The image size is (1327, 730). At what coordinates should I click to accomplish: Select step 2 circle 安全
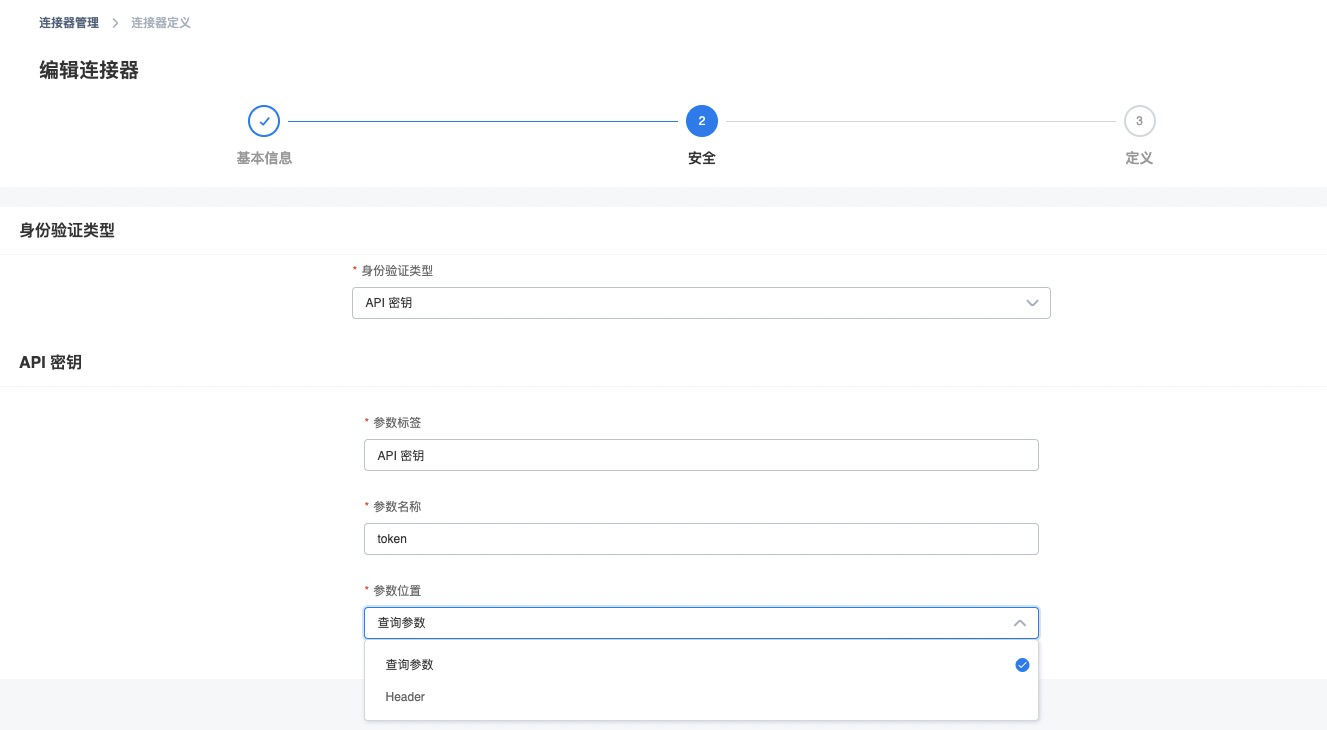coord(702,121)
